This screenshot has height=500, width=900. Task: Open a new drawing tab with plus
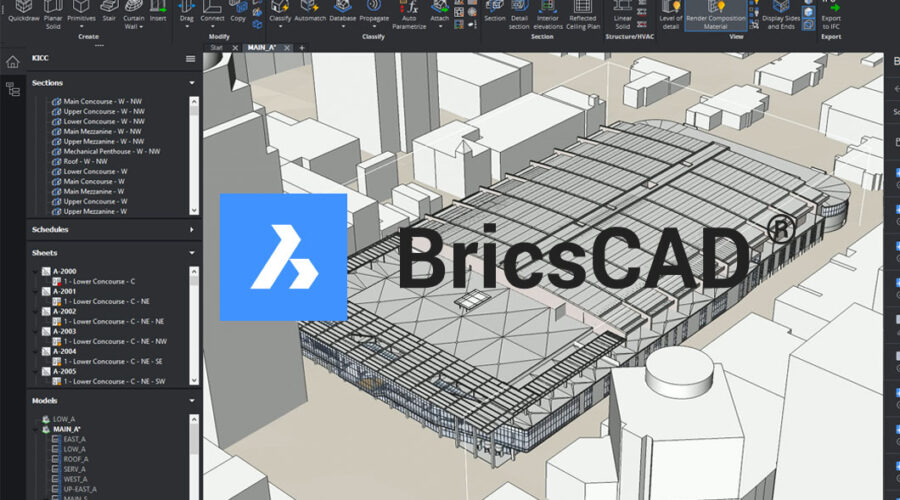tap(302, 48)
